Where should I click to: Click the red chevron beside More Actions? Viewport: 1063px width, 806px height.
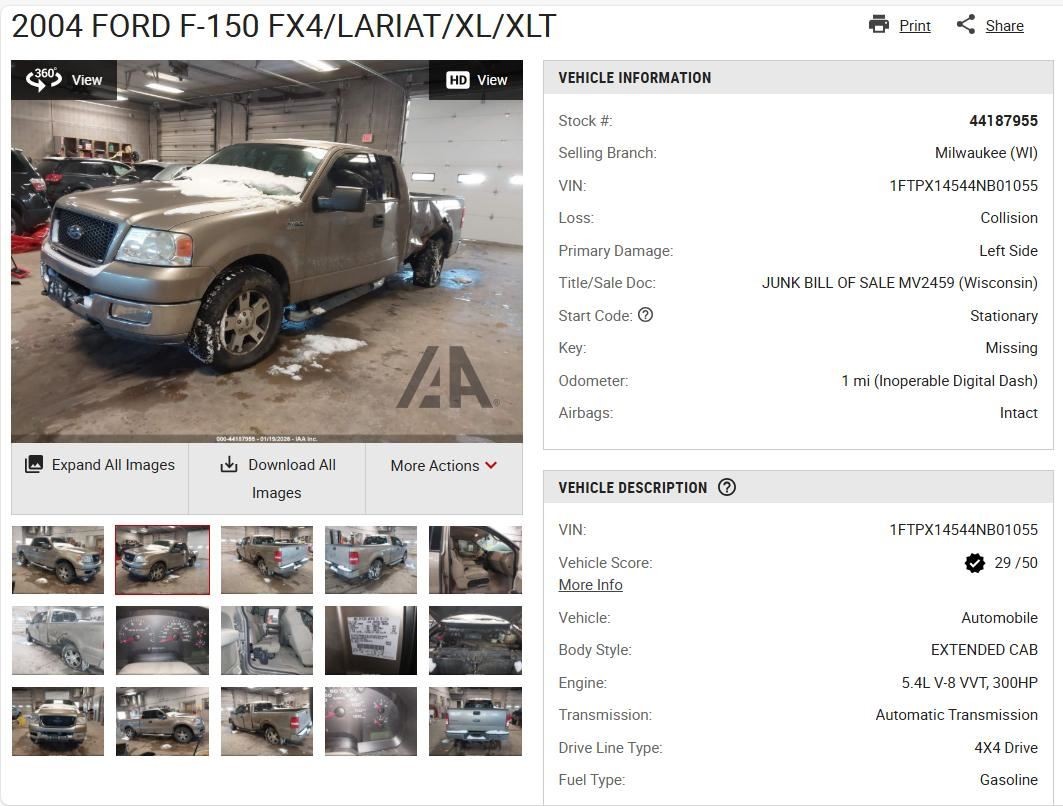(492, 465)
